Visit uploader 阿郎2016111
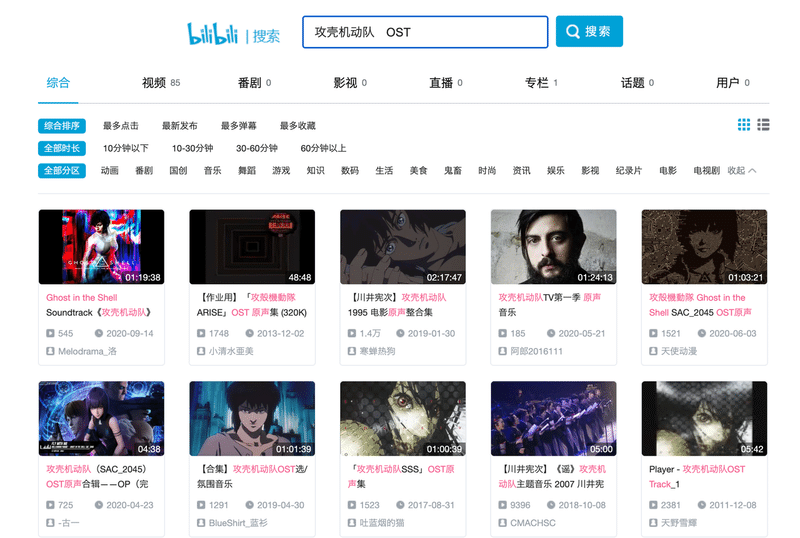This screenshot has width=800, height=538. [x=537, y=351]
